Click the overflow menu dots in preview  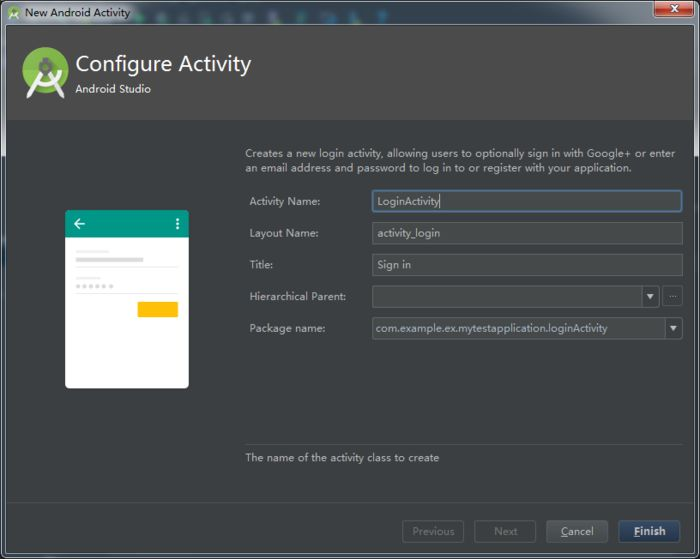coord(177,224)
